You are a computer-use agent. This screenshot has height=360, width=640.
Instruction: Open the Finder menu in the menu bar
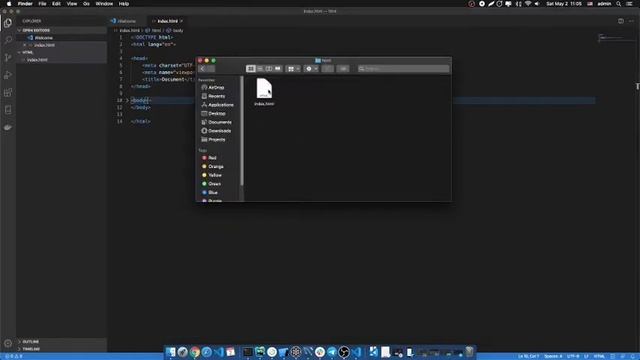point(25,4)
